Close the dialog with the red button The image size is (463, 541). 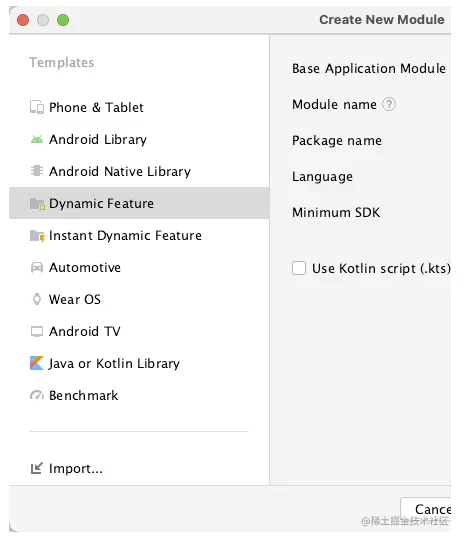23,20
